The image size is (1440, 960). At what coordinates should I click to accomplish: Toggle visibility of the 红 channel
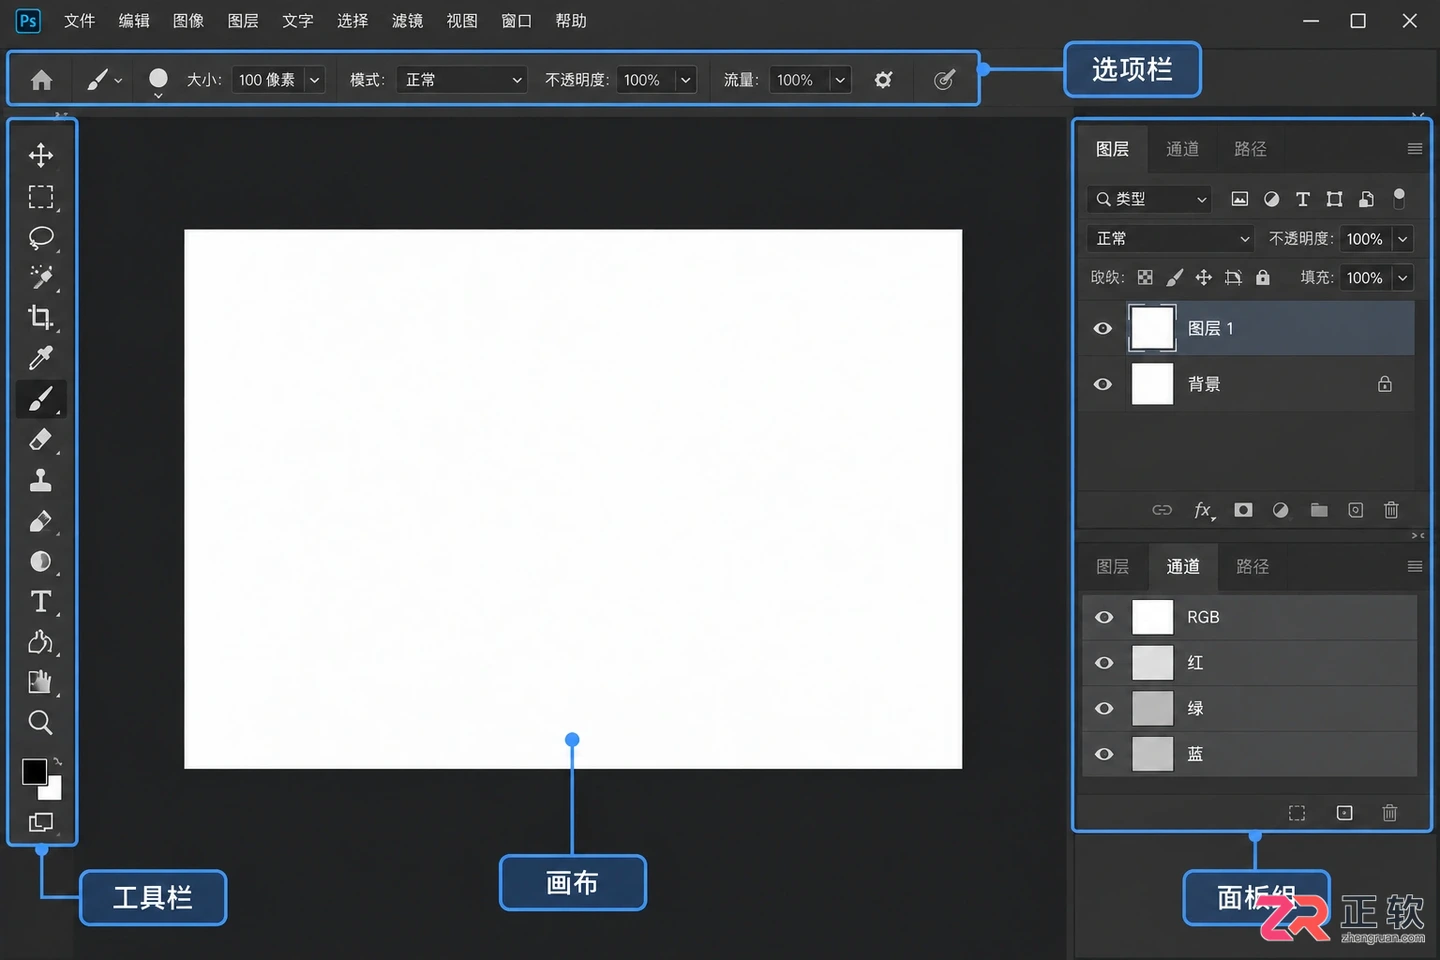[1104, 663]
